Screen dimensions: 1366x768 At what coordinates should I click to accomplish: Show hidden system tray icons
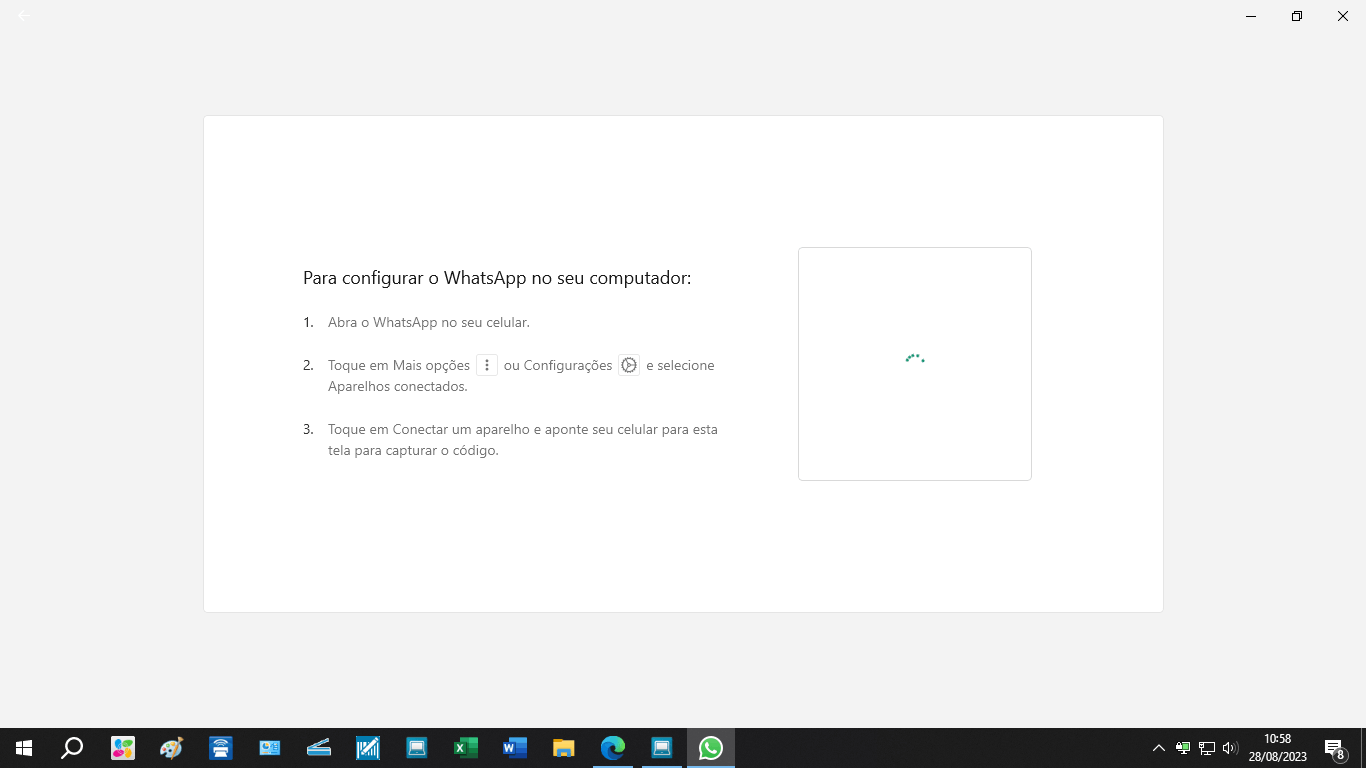(x=1159, y=748)
